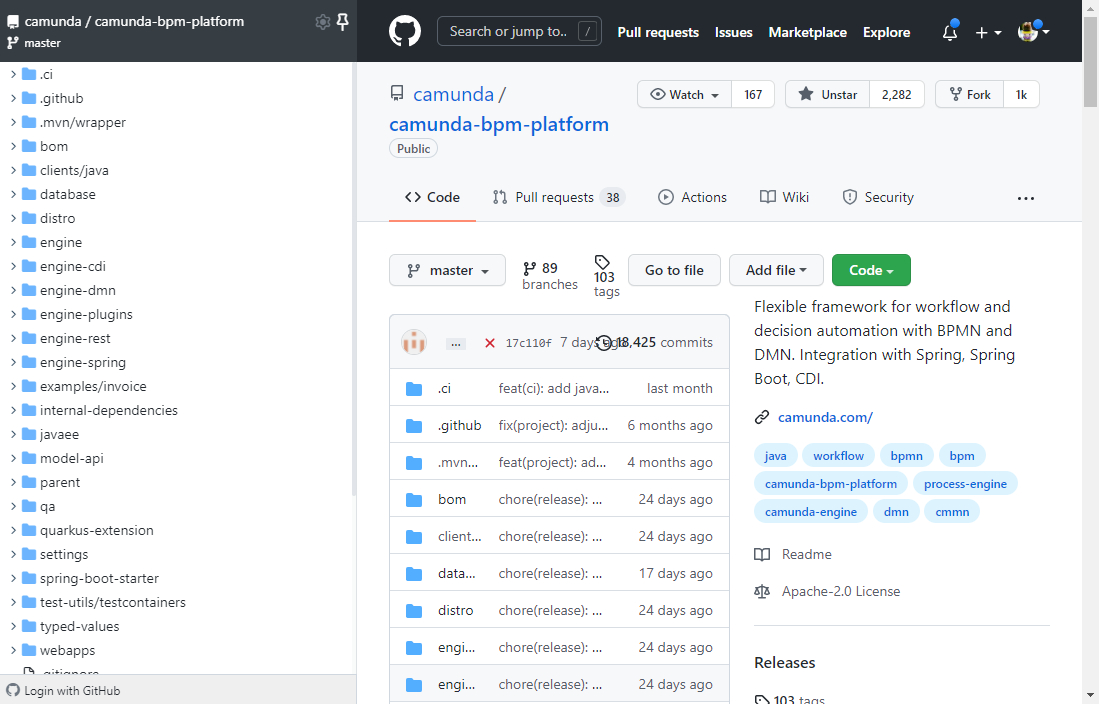This screenshot has width=1099, height=704.
Task: Select the dmn topic tag
Action: tap(896, 512)
